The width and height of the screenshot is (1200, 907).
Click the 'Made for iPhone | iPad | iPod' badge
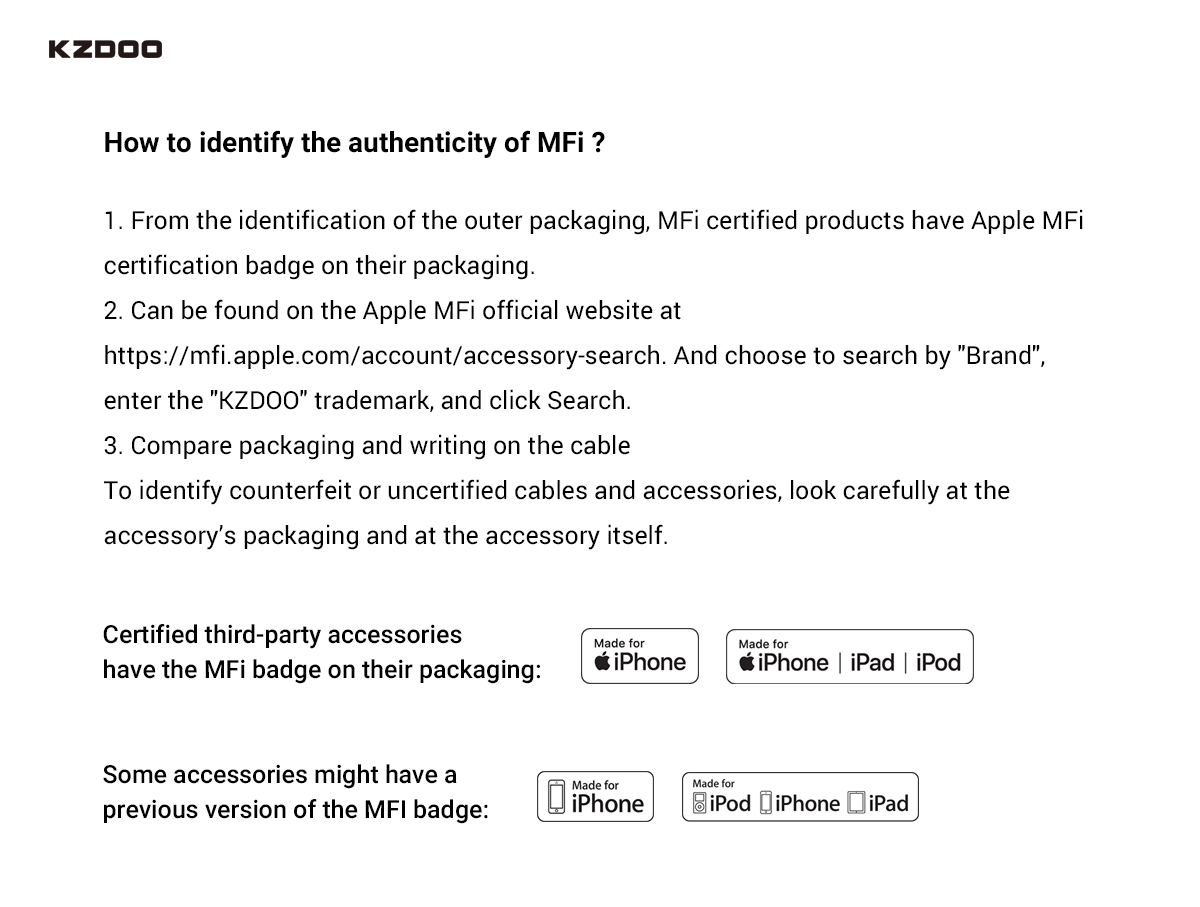pos(849,656)
